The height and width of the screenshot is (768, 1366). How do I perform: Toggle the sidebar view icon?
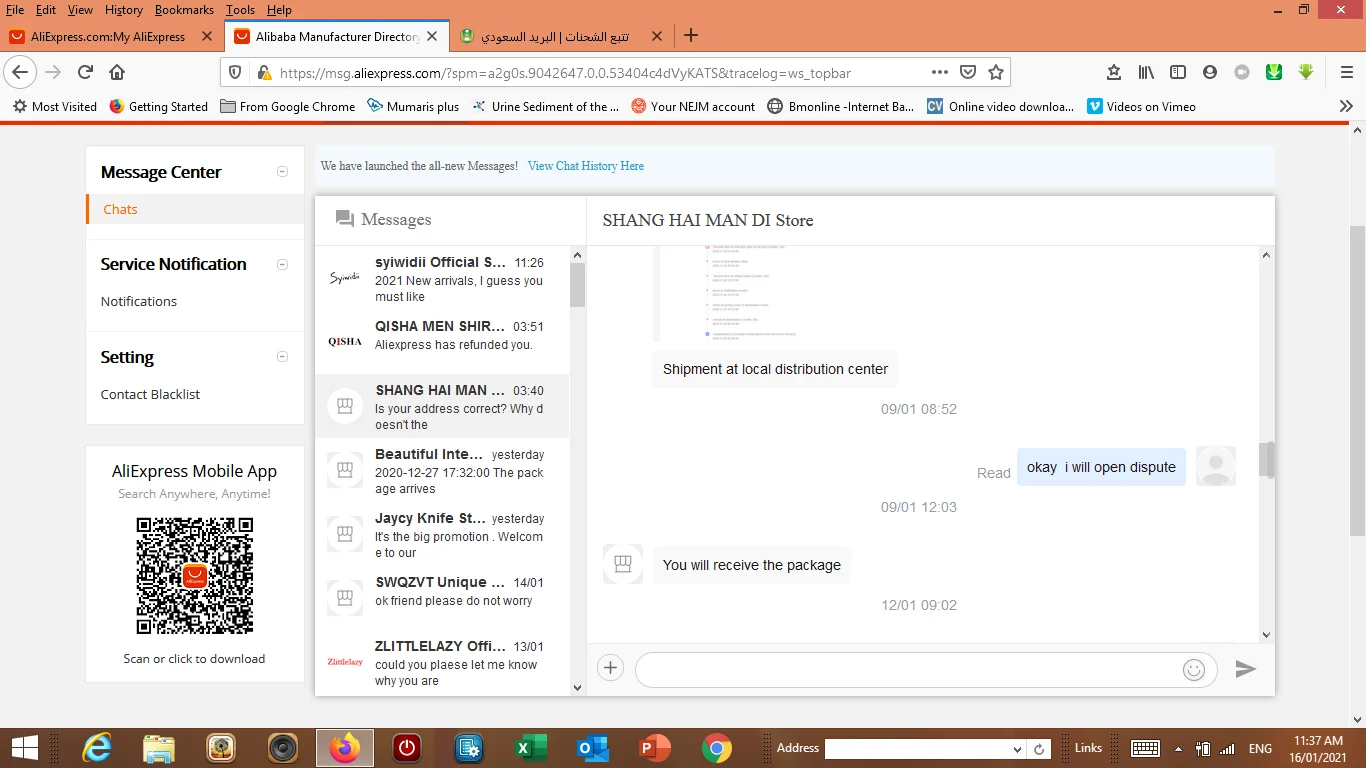click(1178, 72)
